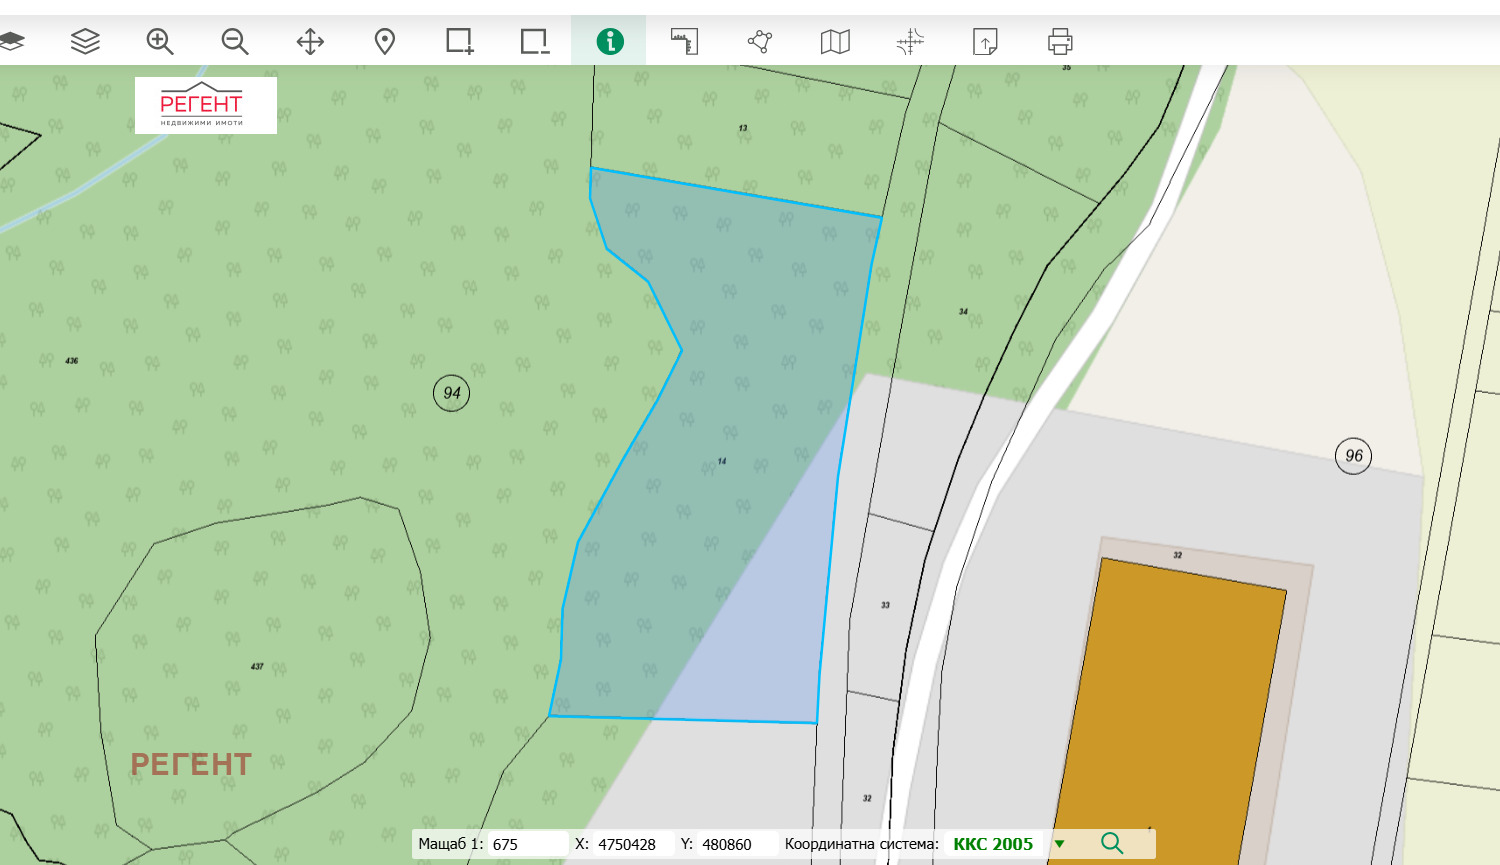This screenshot has height=865, width=1500.
Task: Toggle the green info identify tool
Action: coord(610,41)
